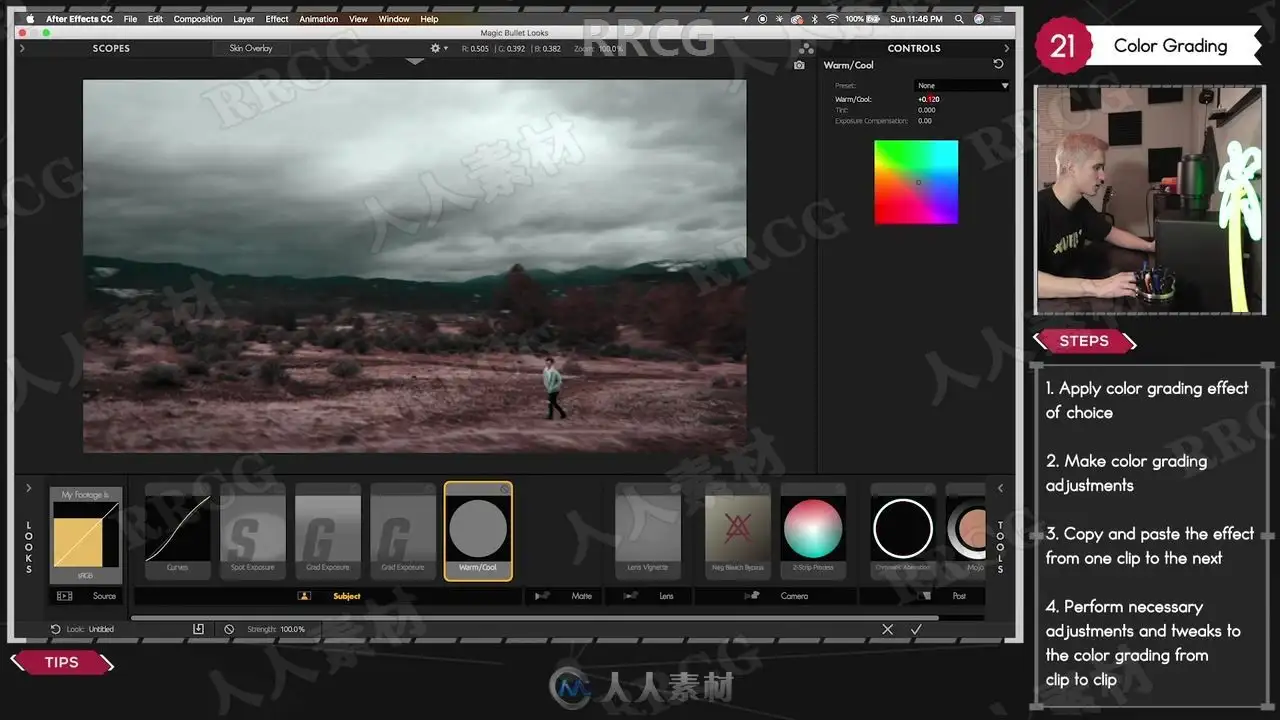Switch to the Lens section tab

coord(650,596)
